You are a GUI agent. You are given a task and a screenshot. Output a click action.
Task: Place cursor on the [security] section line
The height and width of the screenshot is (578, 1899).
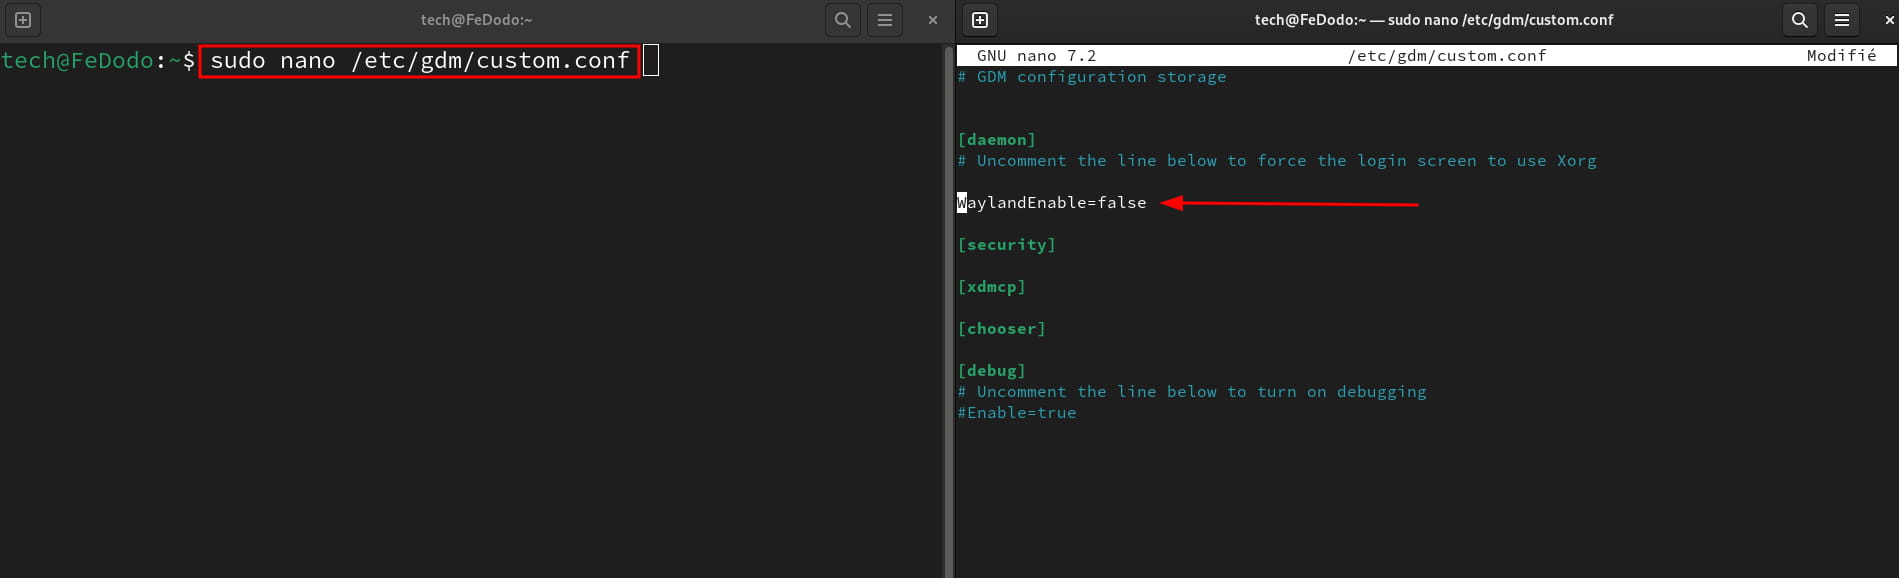point(1006,245)
